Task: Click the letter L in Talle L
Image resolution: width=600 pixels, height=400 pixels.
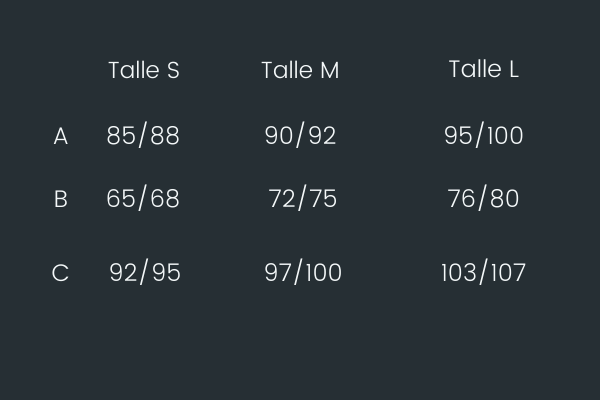Action: (x=514, y=69)
